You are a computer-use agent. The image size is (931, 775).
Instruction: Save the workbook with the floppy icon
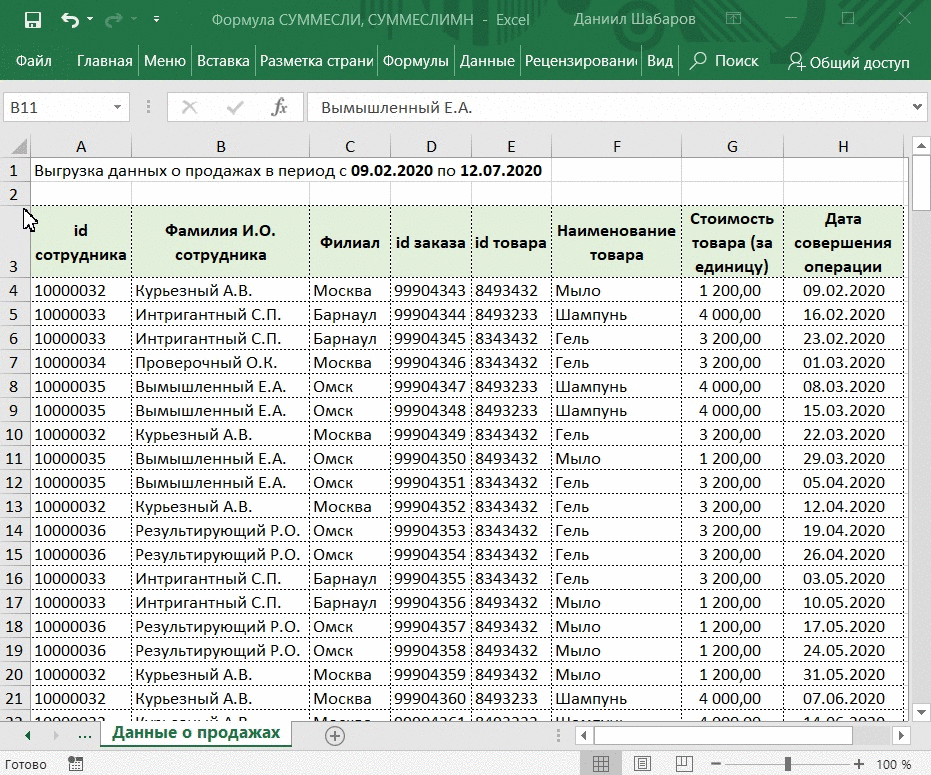coord(33,20)
